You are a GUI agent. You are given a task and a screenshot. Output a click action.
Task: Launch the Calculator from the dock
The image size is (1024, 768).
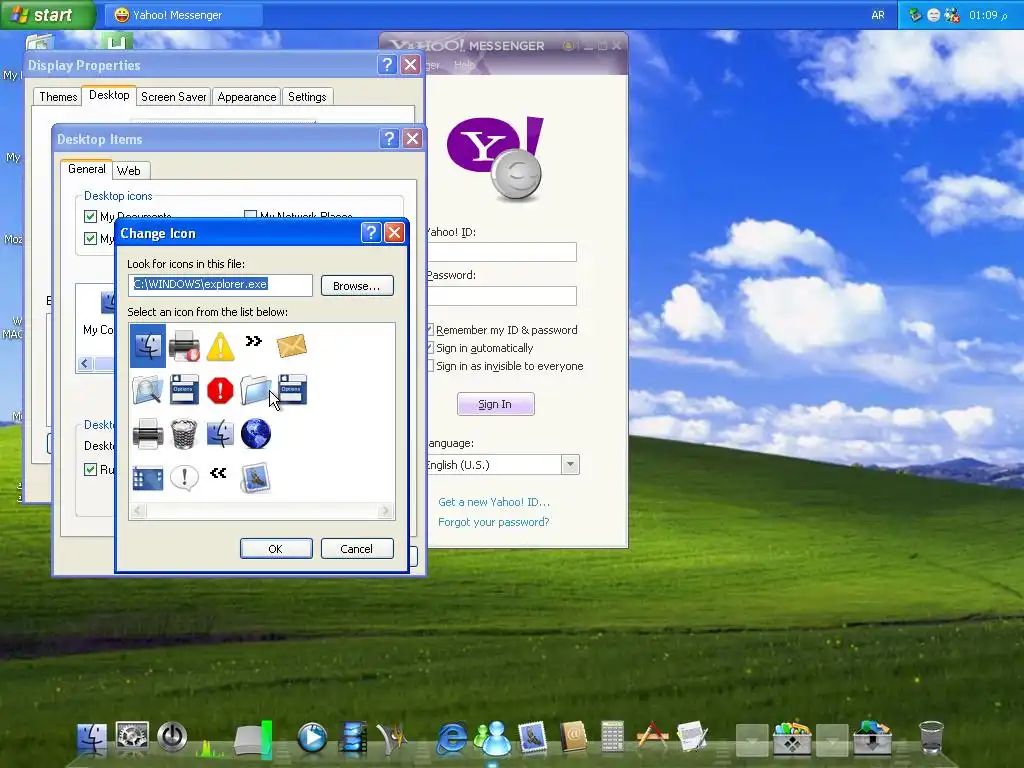(612, 737)
